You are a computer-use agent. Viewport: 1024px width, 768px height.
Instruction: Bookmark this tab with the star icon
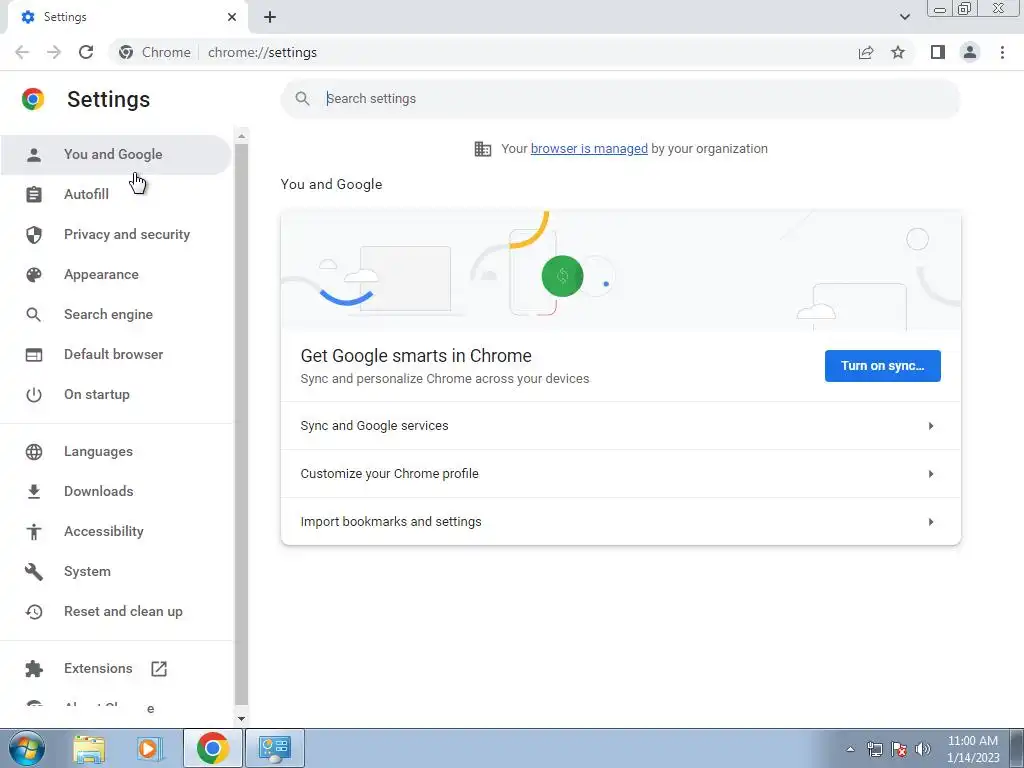(898, 52)
